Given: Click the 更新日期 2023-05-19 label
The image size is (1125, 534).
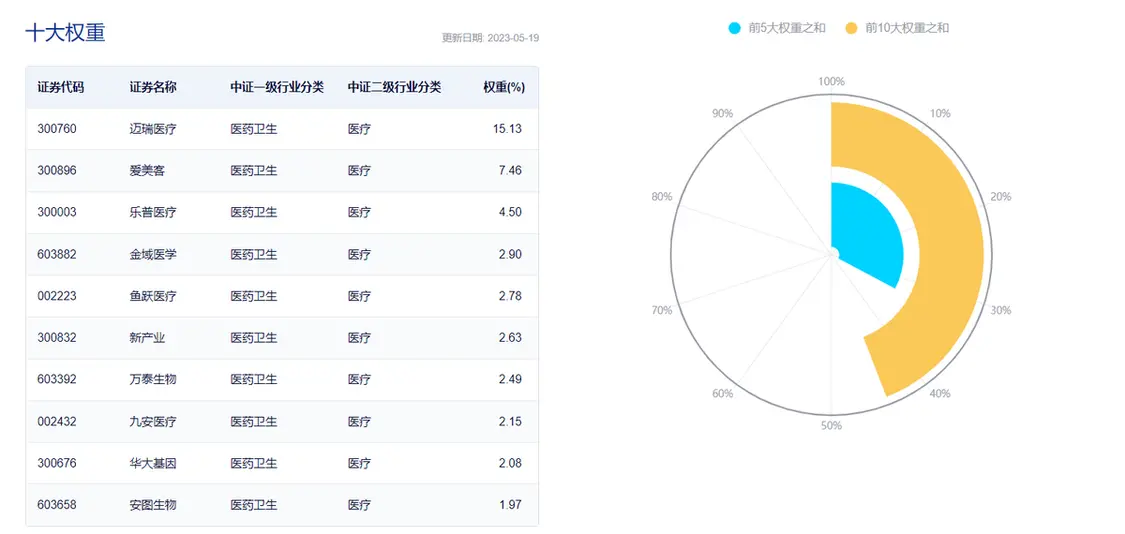Looking at the screenshot, I should 490,38.
